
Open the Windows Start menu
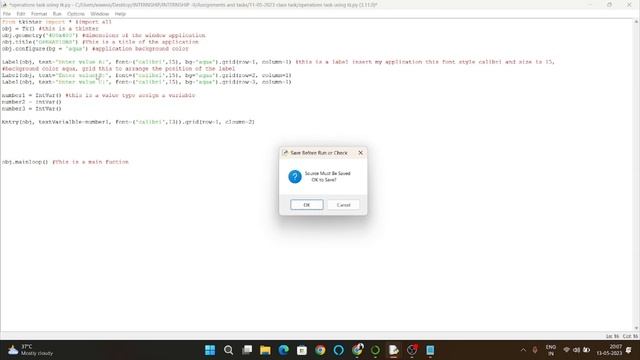pos(210,350)
